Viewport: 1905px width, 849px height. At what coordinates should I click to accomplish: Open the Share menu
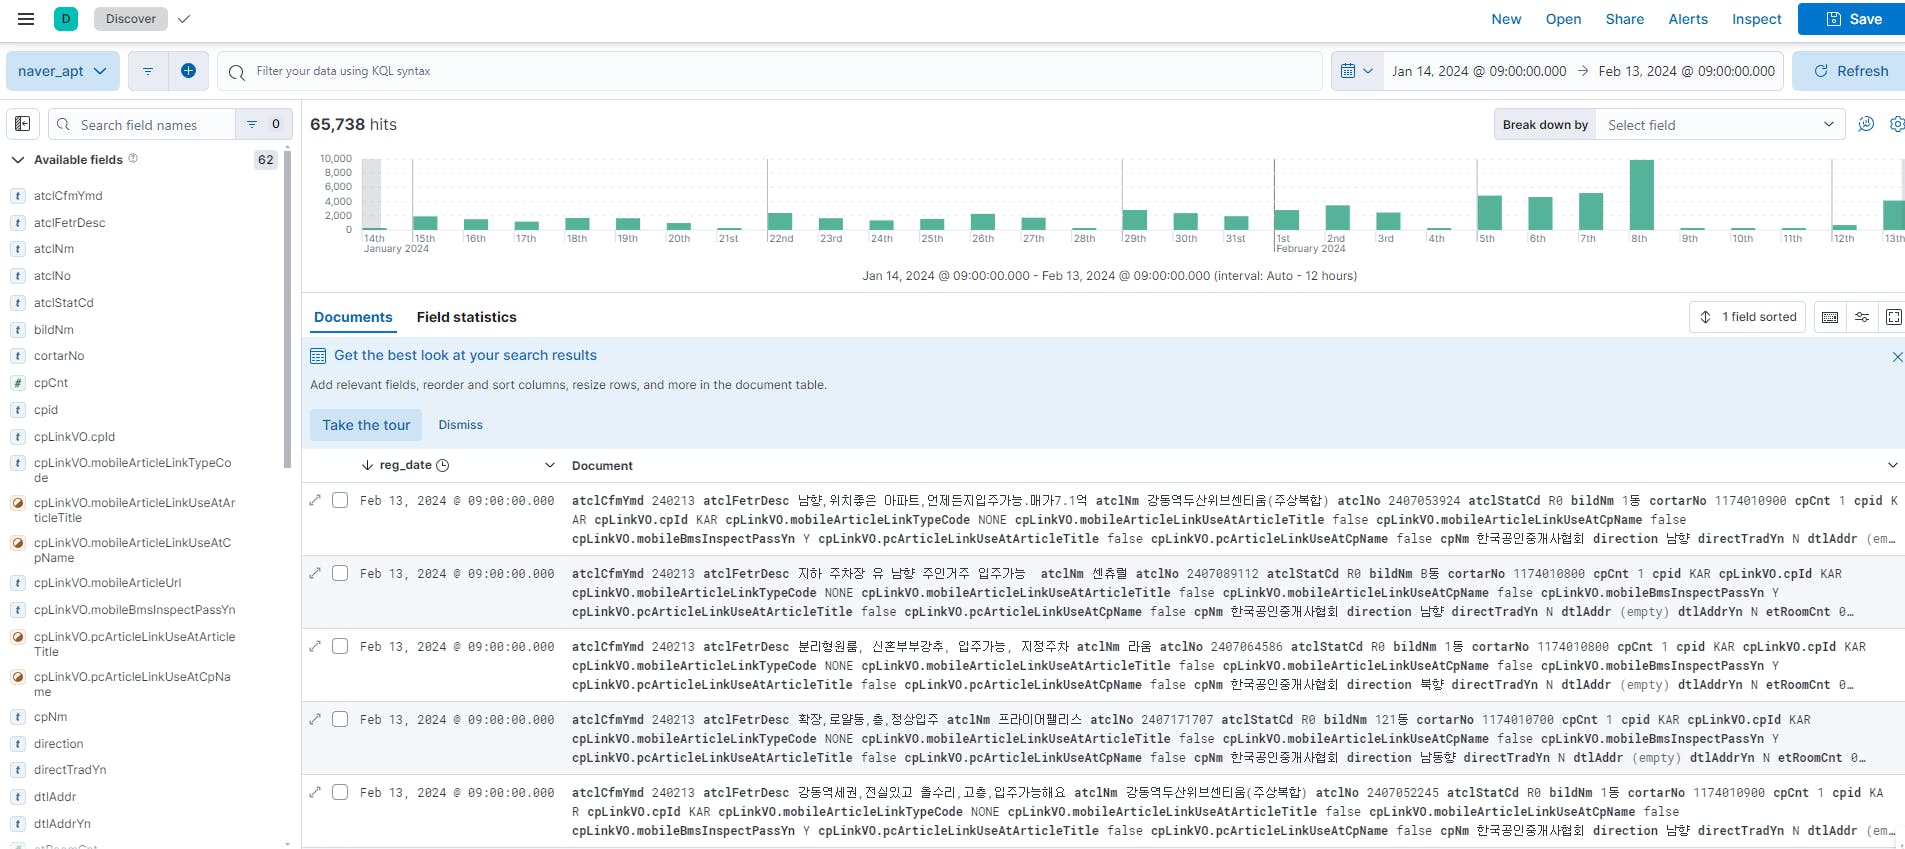(x=1625, y=19)
